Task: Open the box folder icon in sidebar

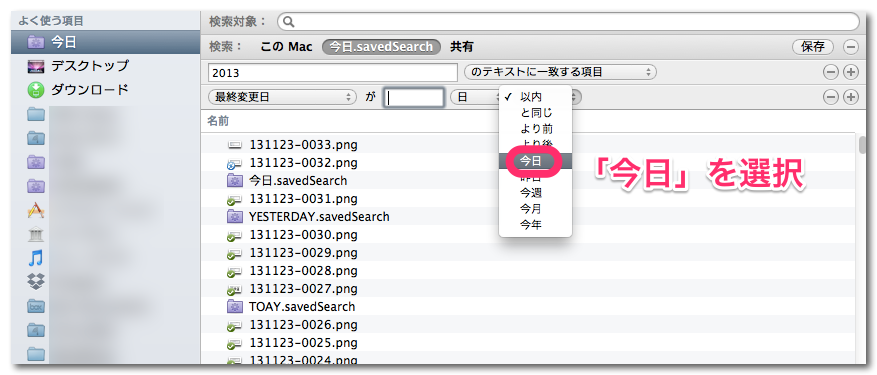Action: tap(36, 306)
